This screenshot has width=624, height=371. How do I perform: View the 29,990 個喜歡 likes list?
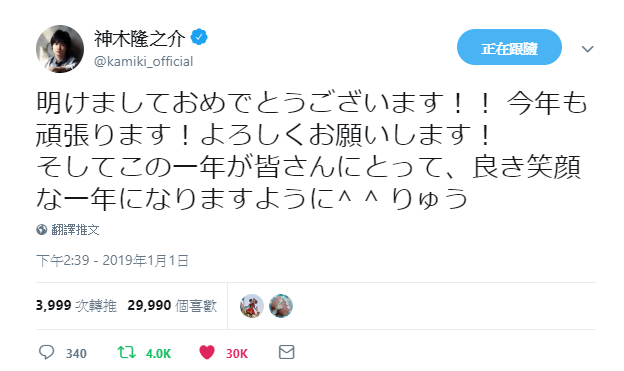pos(172,306)
